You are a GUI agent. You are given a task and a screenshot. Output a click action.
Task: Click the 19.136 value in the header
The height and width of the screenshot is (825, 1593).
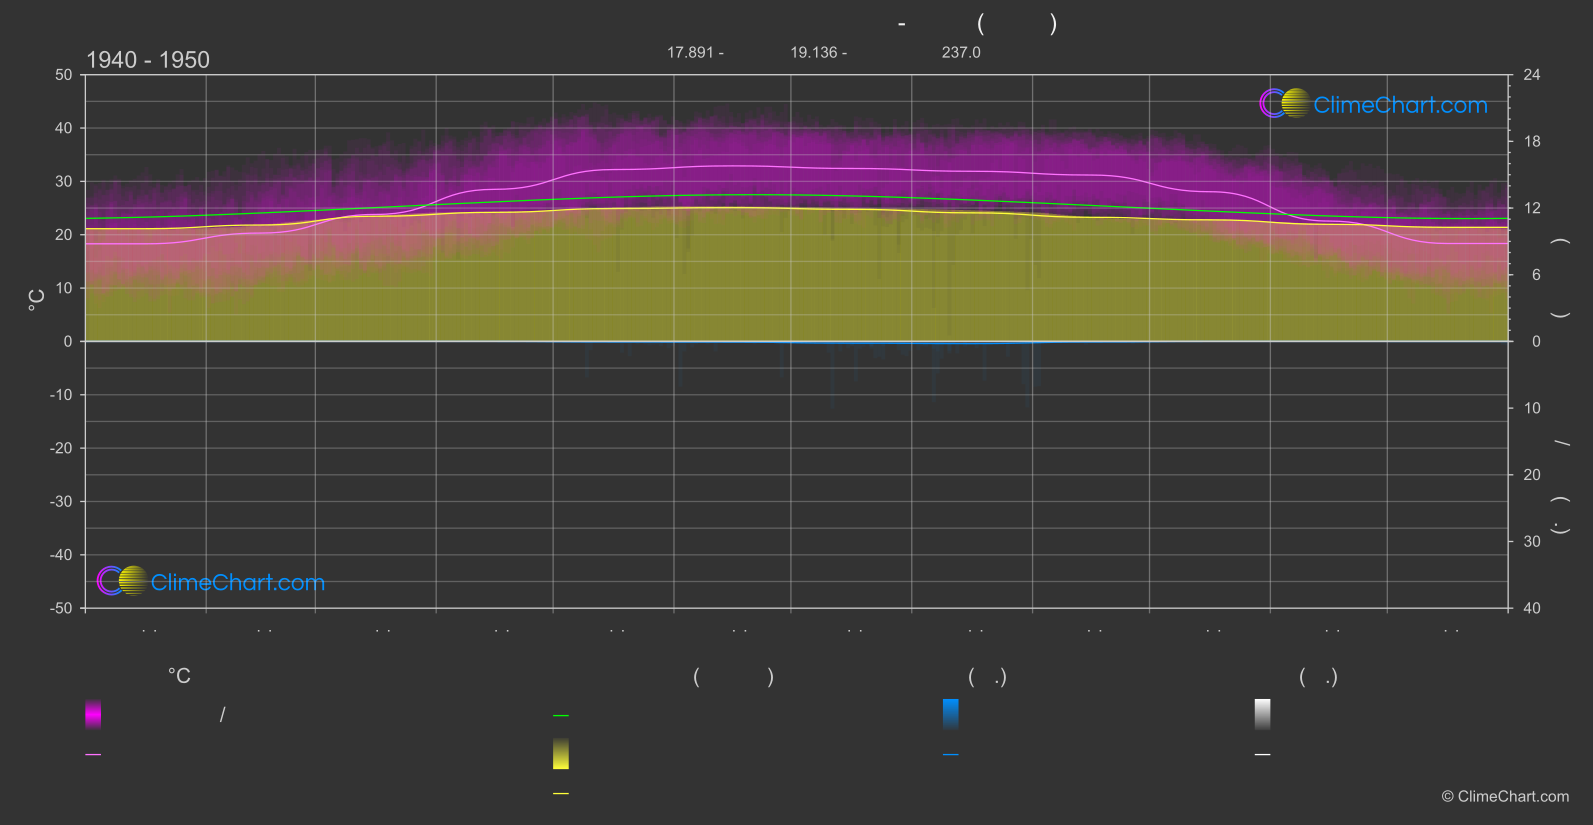(x=813, y=52)
